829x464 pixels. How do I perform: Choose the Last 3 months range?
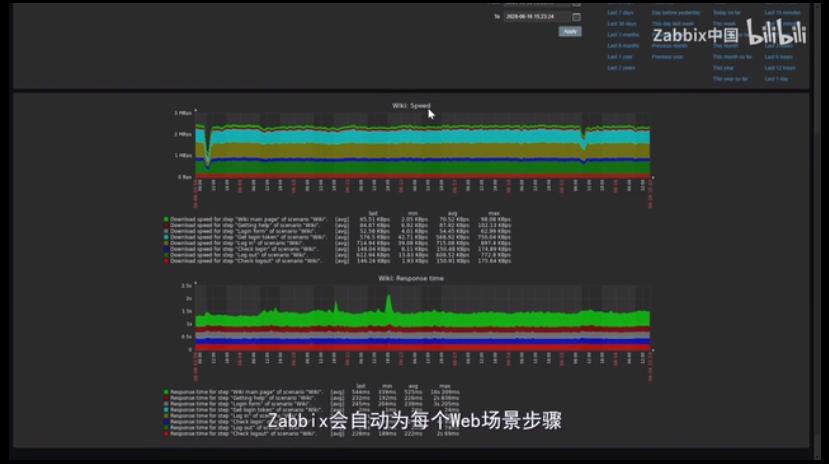tap(623, 35)
